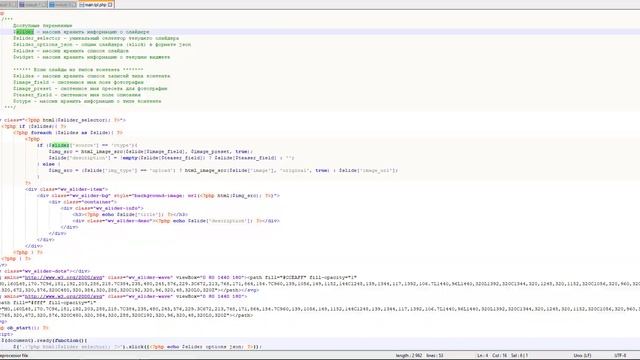640x360 pixels.
Task: Click the wv_slider-item div class line
Action: (x=67, y=189)
